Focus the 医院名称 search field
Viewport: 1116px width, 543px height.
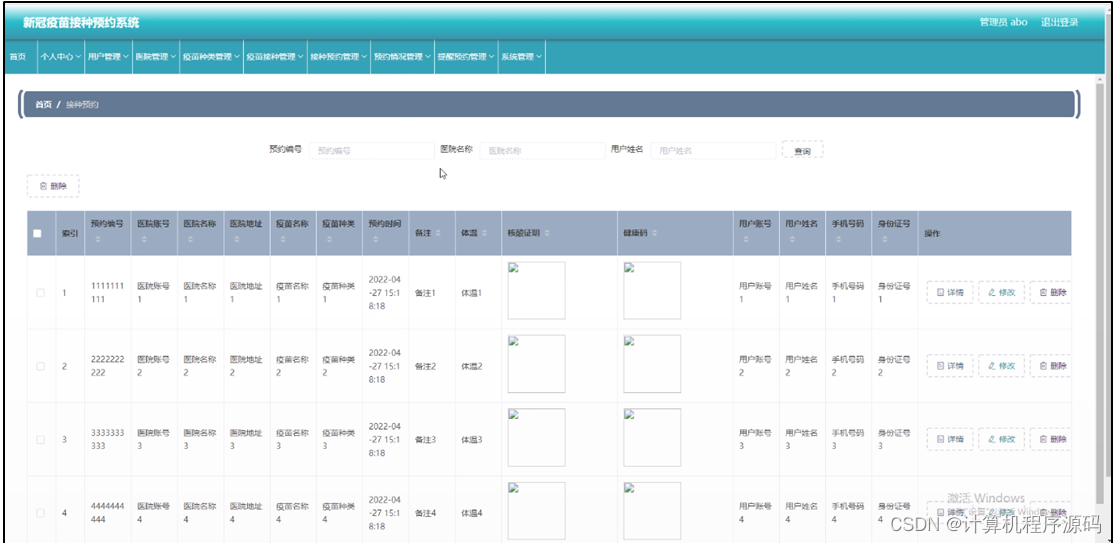pos(542,151)
